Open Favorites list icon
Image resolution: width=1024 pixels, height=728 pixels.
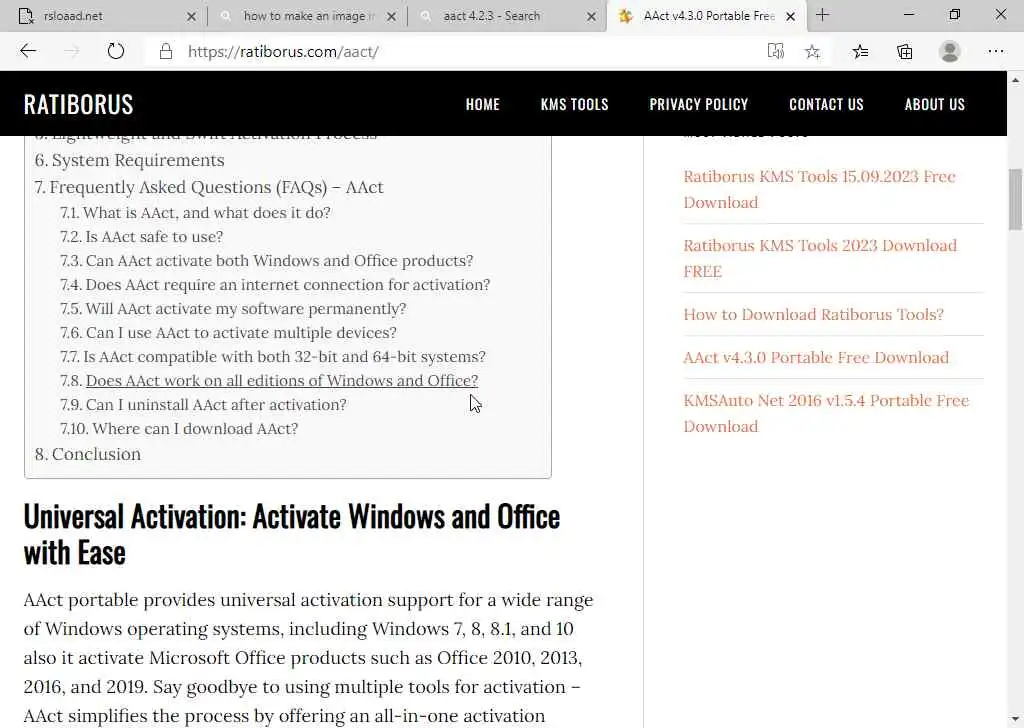(x=860, y=52)
